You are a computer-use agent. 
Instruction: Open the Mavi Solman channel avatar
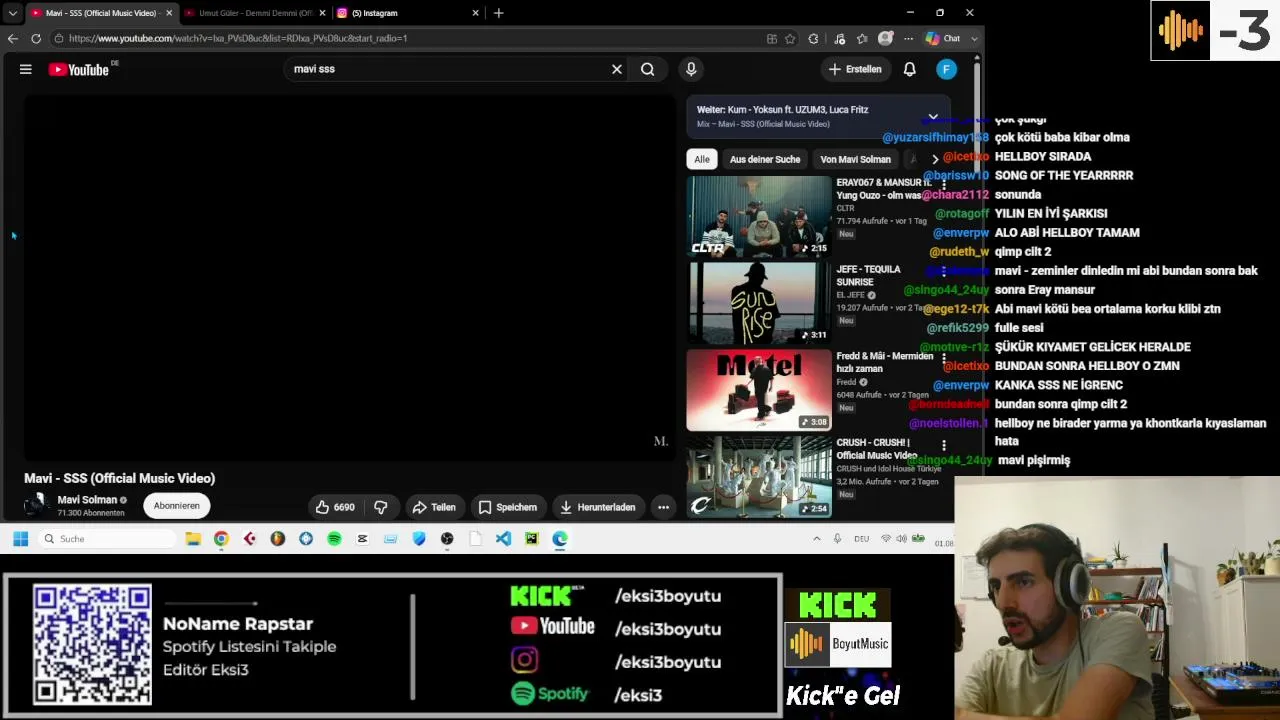37,505
